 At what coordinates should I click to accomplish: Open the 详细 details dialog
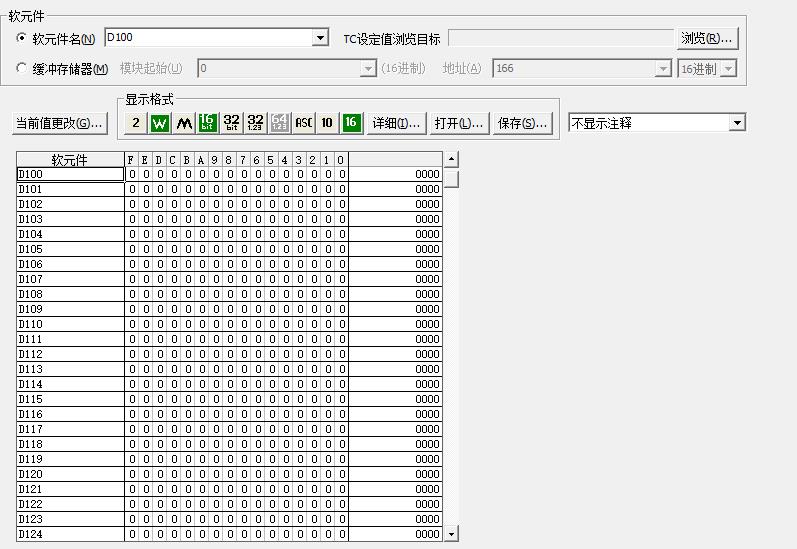[396, 124]
